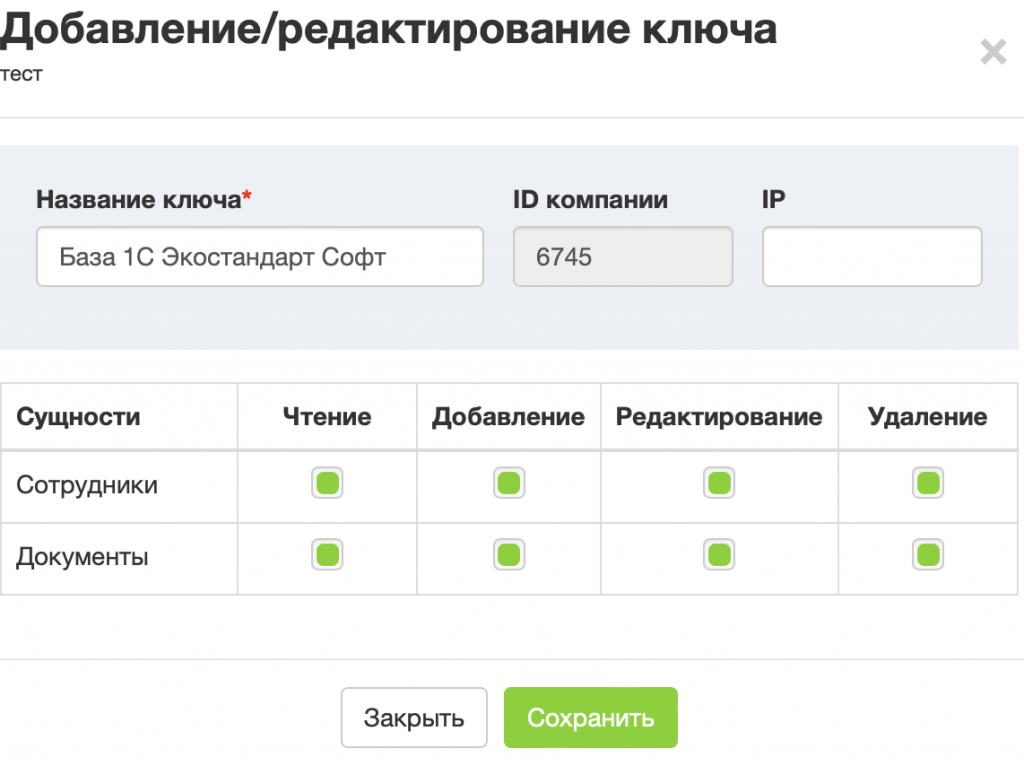Focus the Название ключа input field

(x=260, y=257)
